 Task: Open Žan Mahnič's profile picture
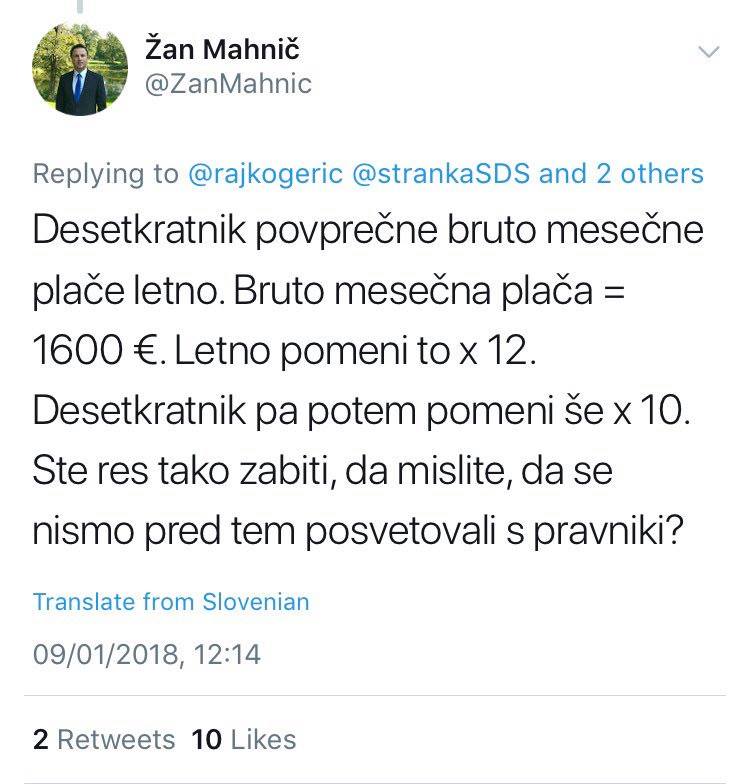[x=80, y=70]
